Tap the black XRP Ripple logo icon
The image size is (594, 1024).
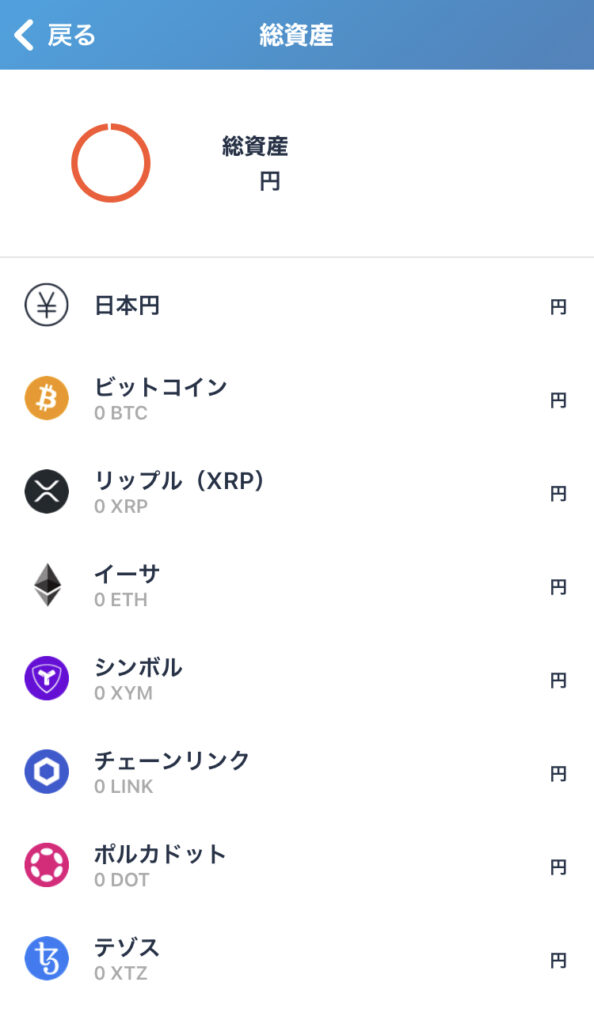pyautogui.click(x=46, y=492)
